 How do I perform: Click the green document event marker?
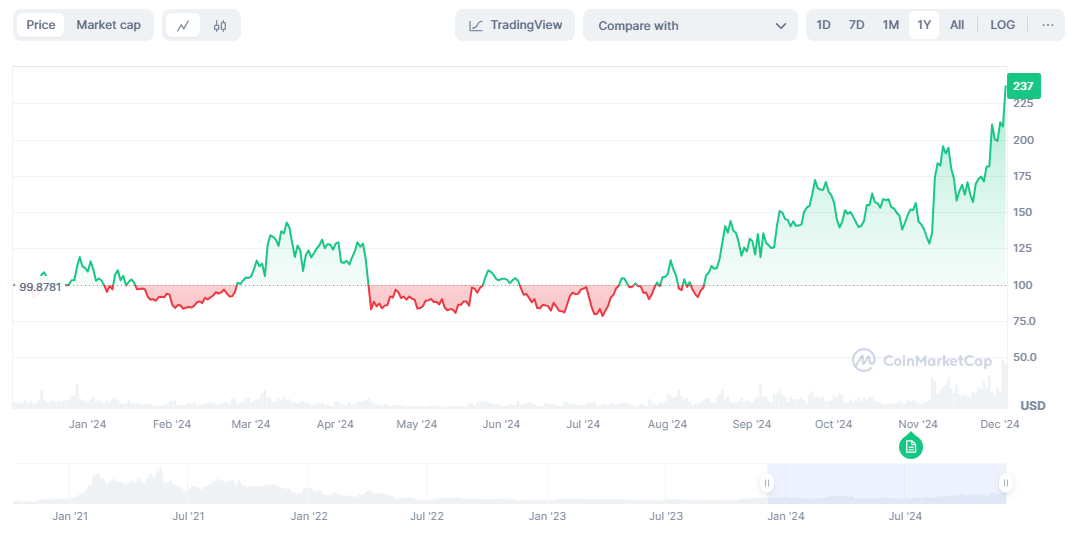tap(910, 447)
